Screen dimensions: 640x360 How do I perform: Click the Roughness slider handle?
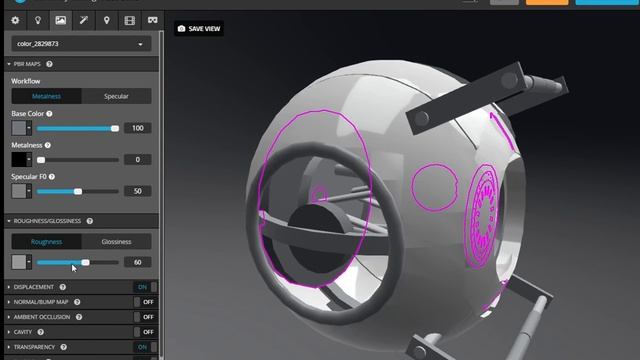85,262
